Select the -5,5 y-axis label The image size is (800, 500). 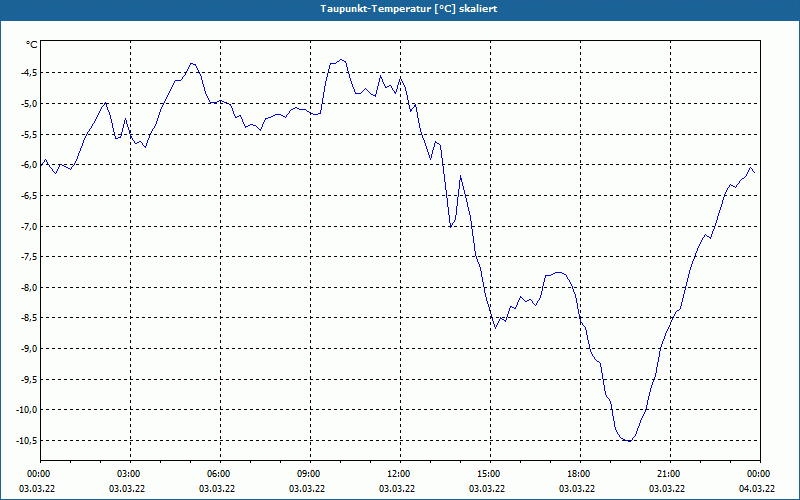[29, 134]
